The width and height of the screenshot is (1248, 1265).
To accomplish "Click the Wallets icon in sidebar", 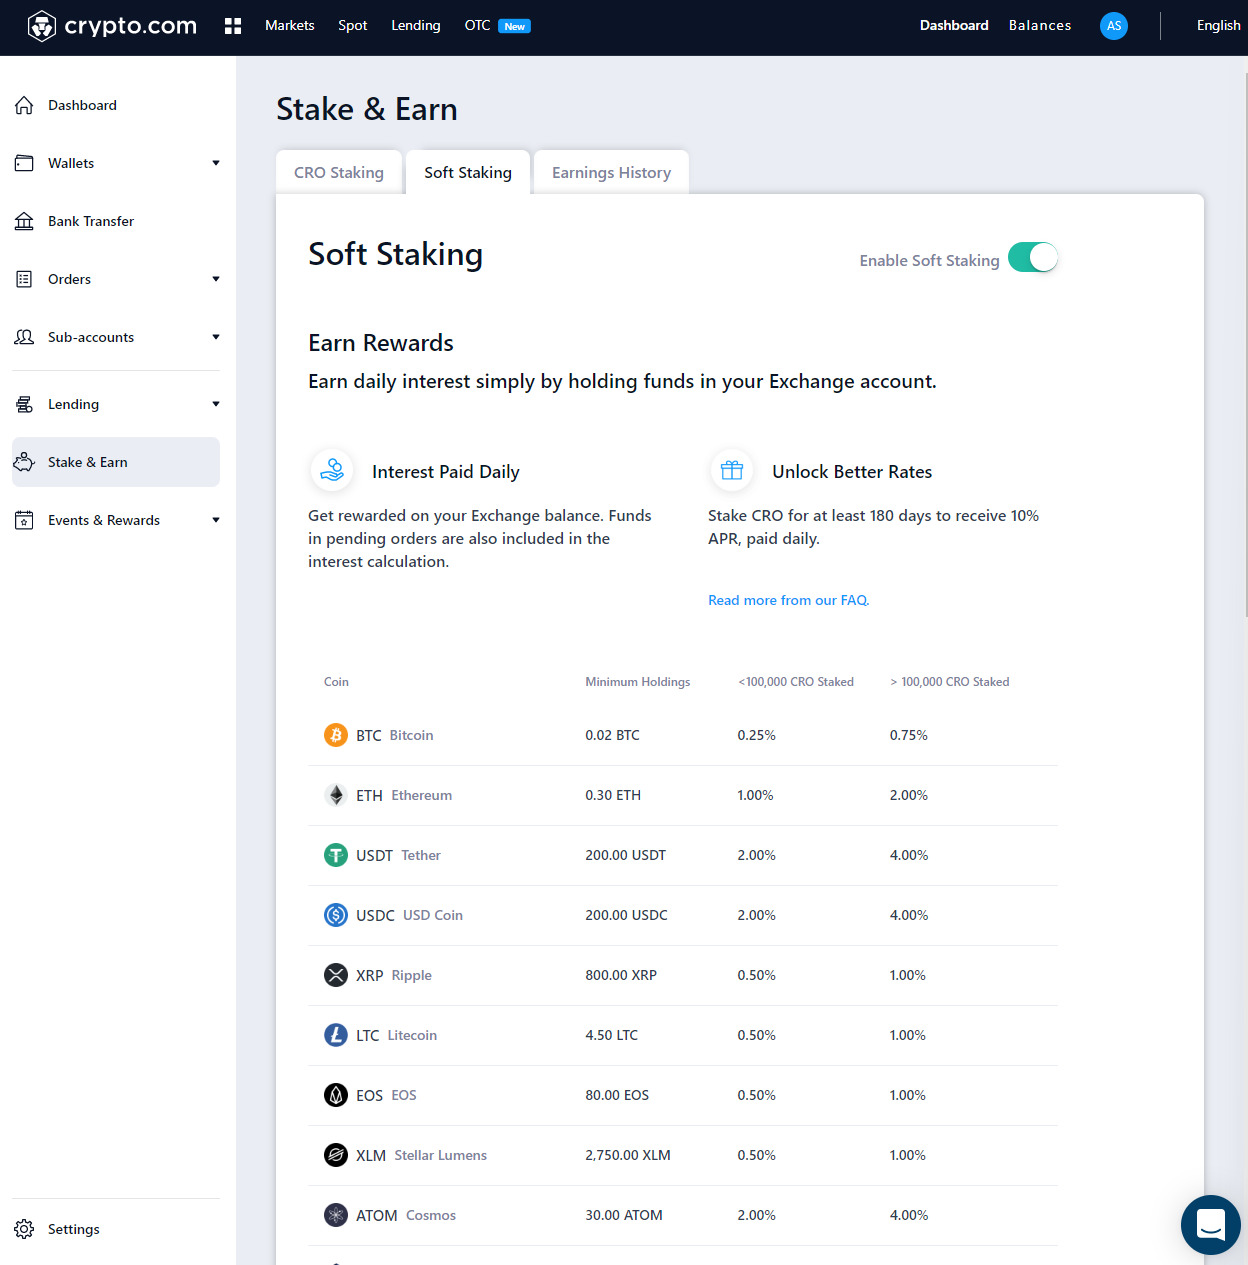I will [24, 163].
